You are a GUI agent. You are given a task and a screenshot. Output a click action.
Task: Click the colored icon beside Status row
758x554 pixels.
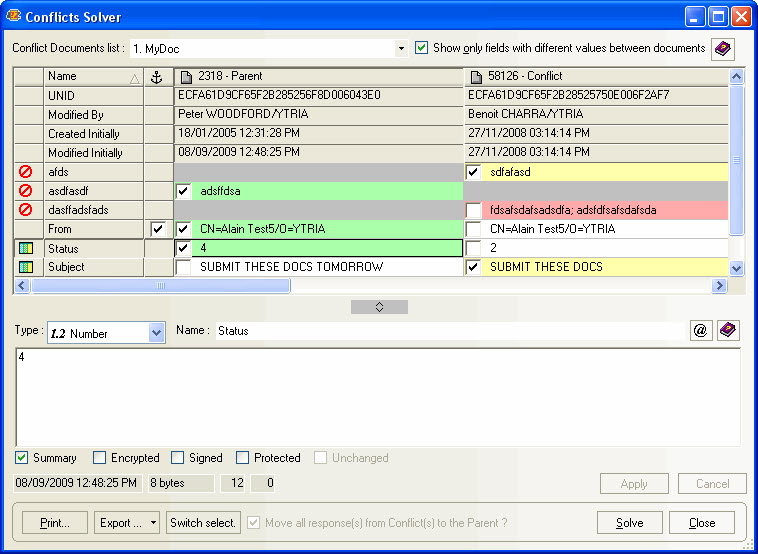pos(26,248)
